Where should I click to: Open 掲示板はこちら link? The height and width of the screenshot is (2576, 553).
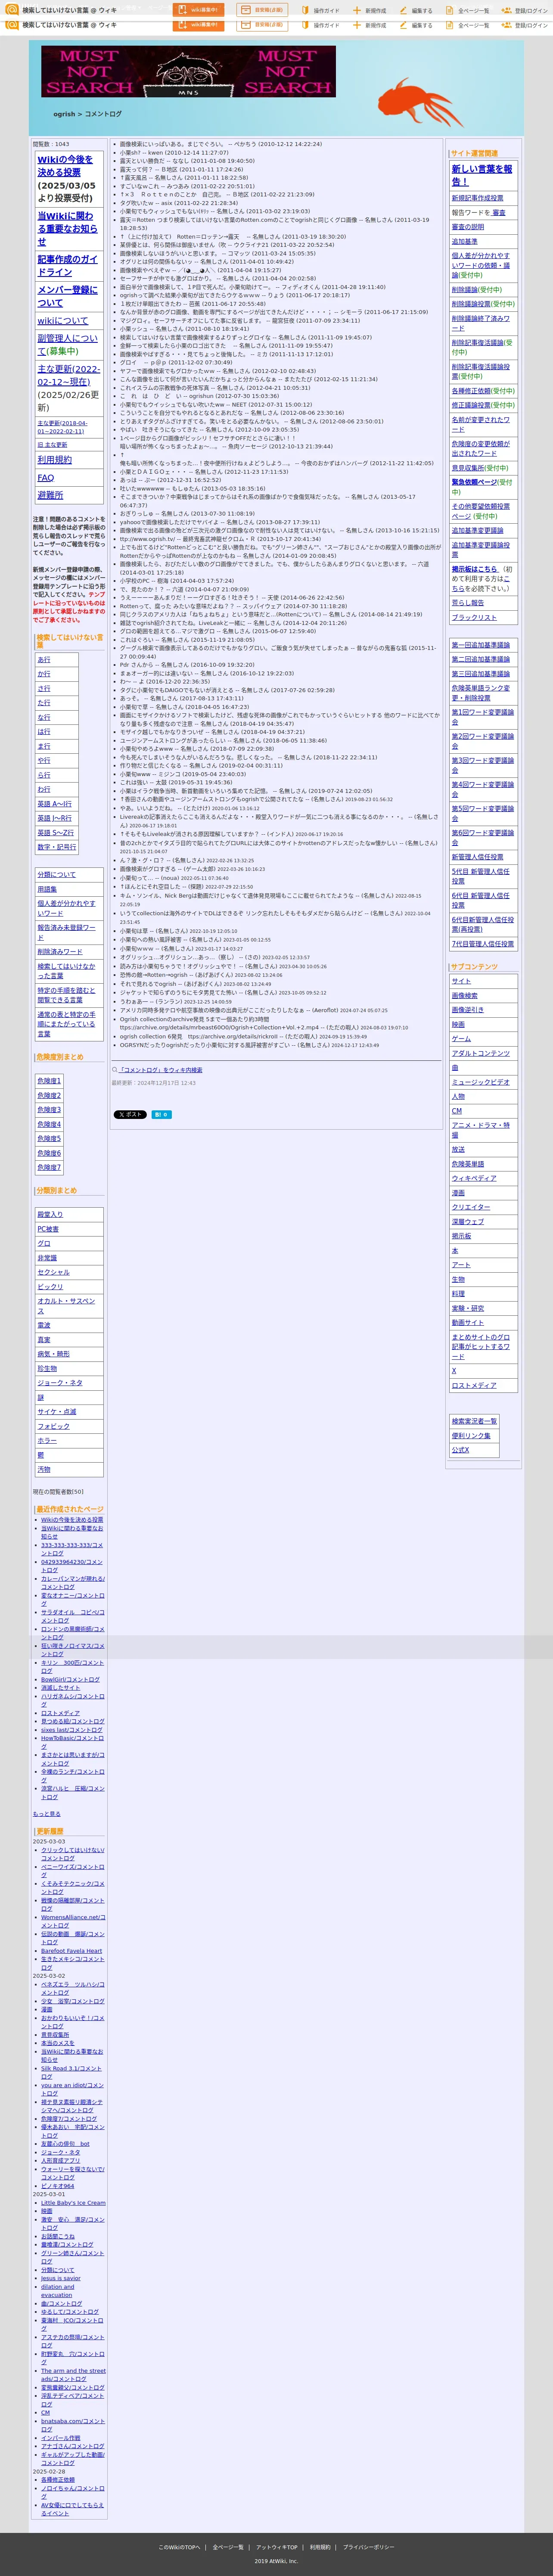[474, 569]
